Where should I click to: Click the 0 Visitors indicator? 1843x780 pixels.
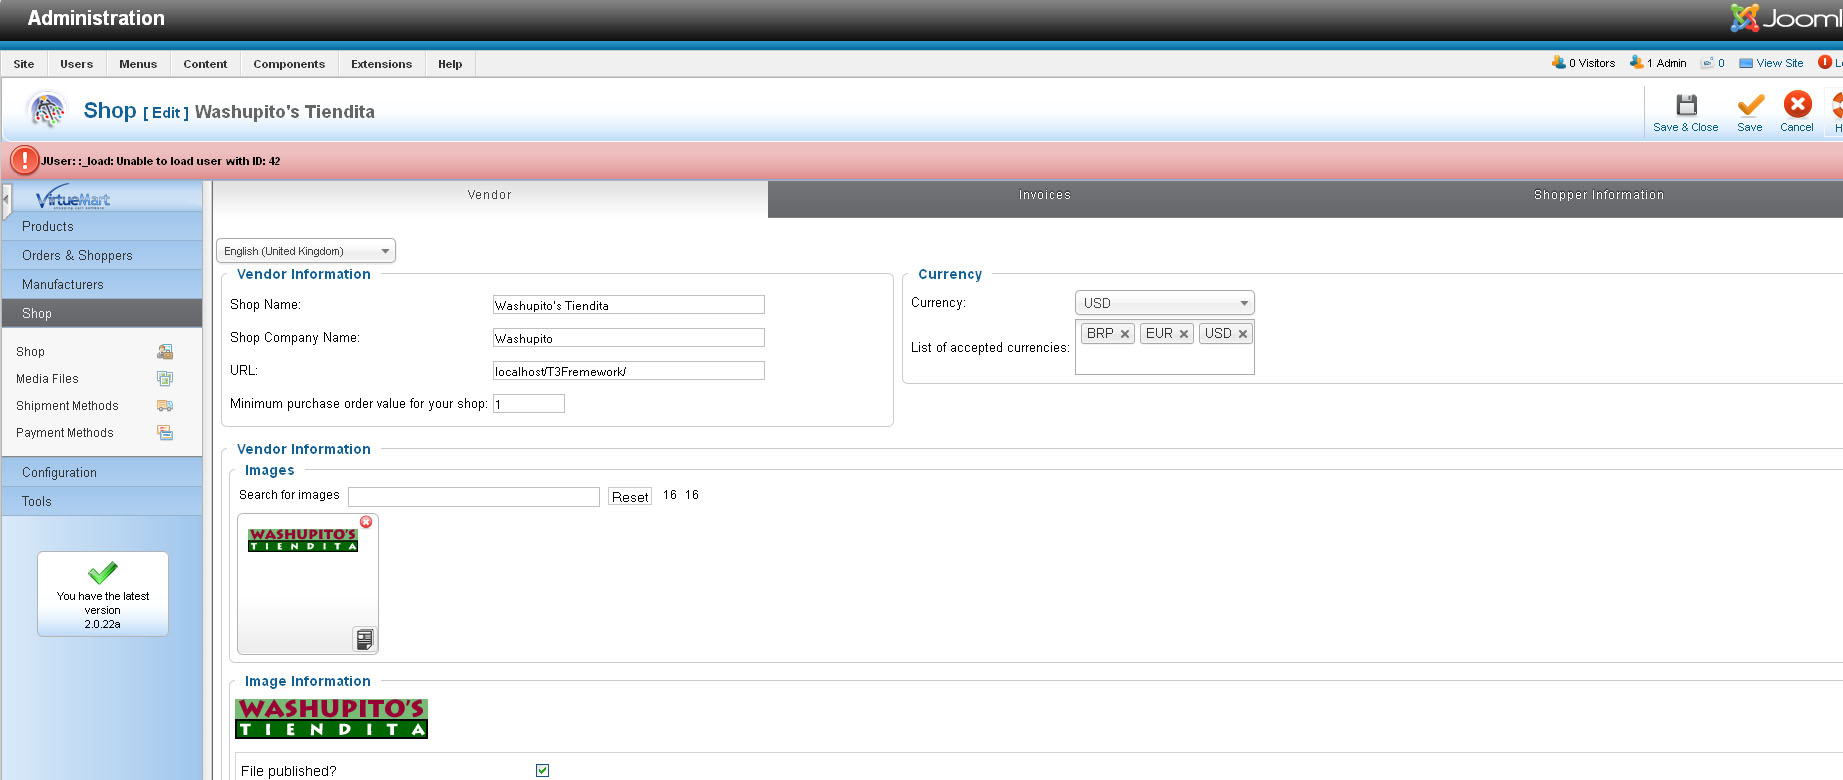[x=1583, y=63]
